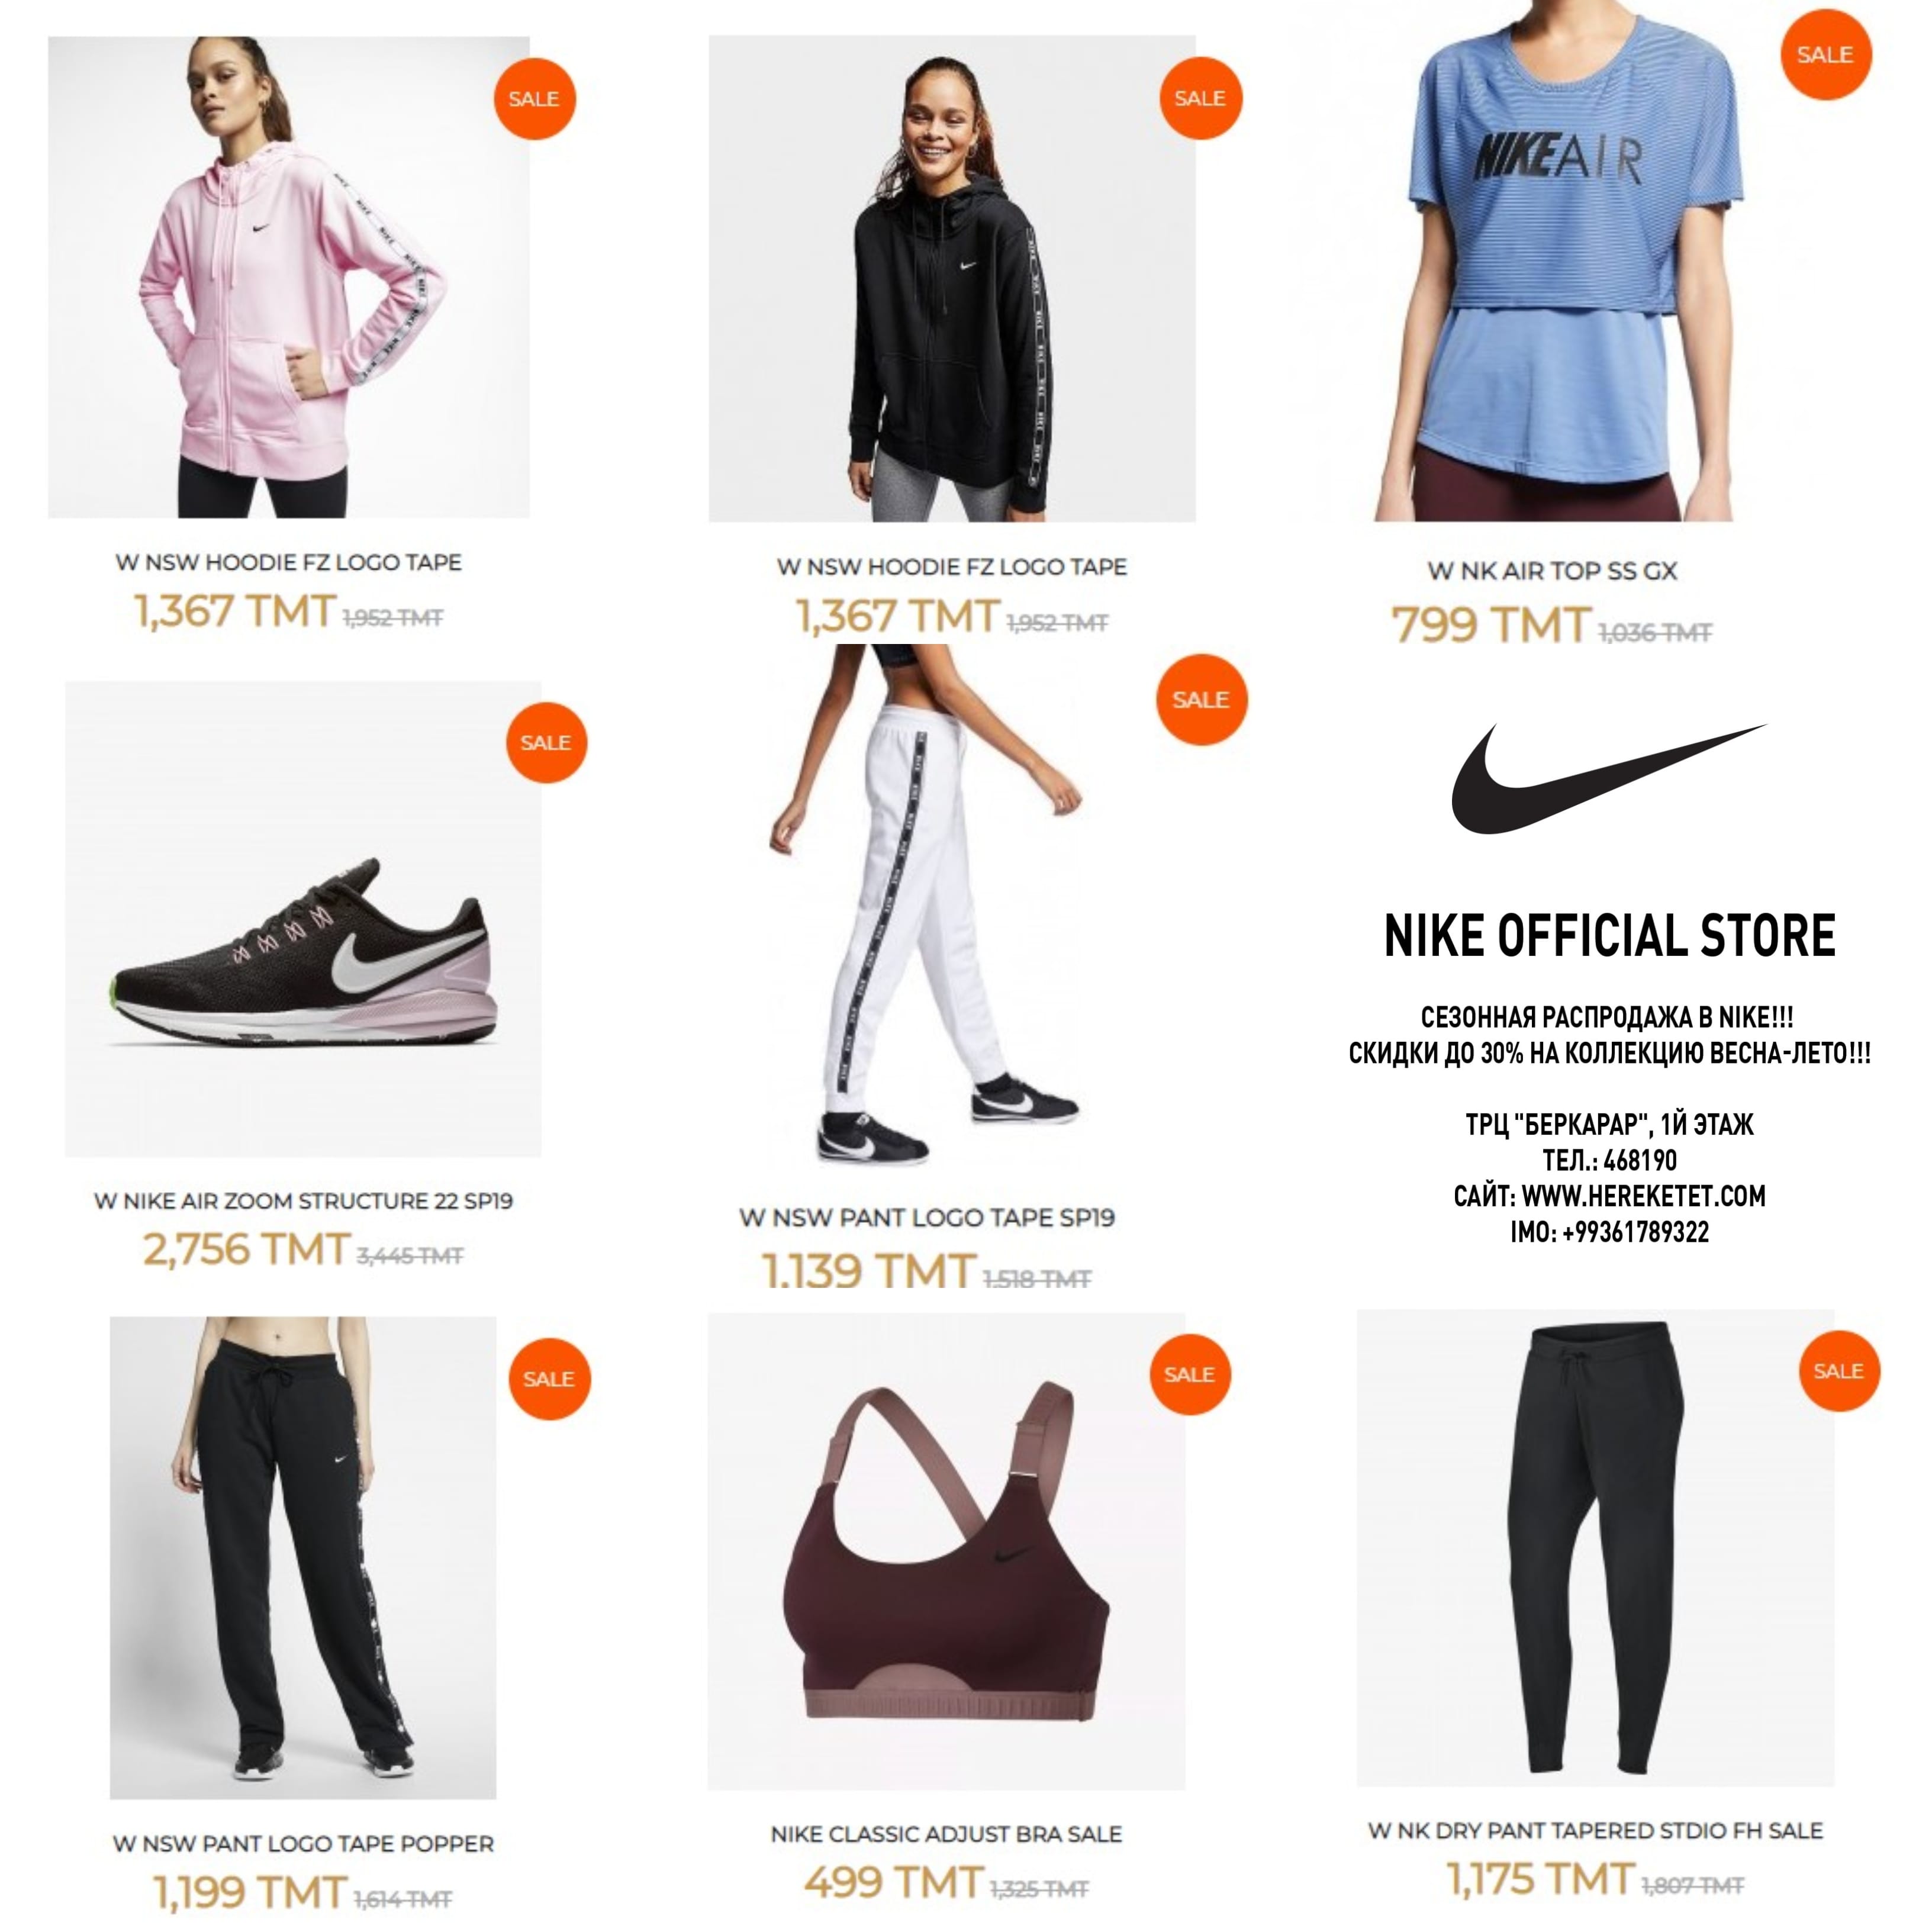1932x1932 pixels.
Task: Click W NK AIR TOP SS GX title
Action: tap(1552, 572)
